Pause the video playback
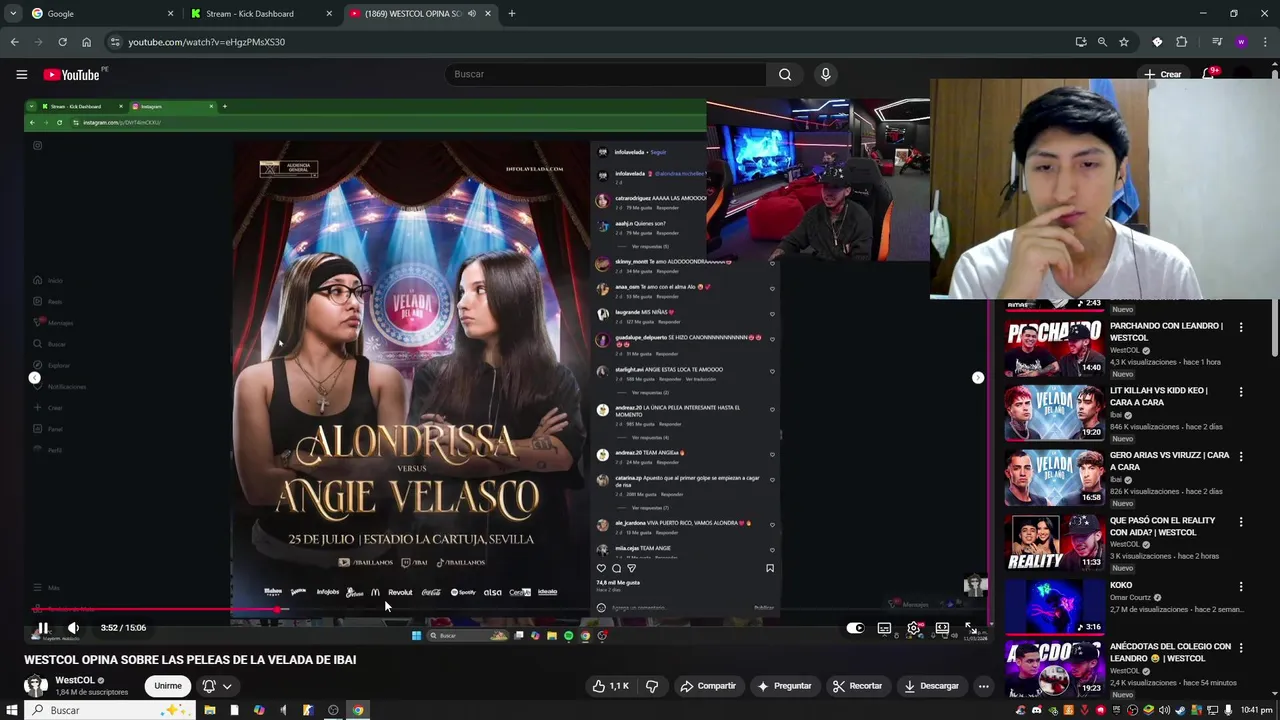The height and width of the screenshot is (720, 1280). [43, 628]
